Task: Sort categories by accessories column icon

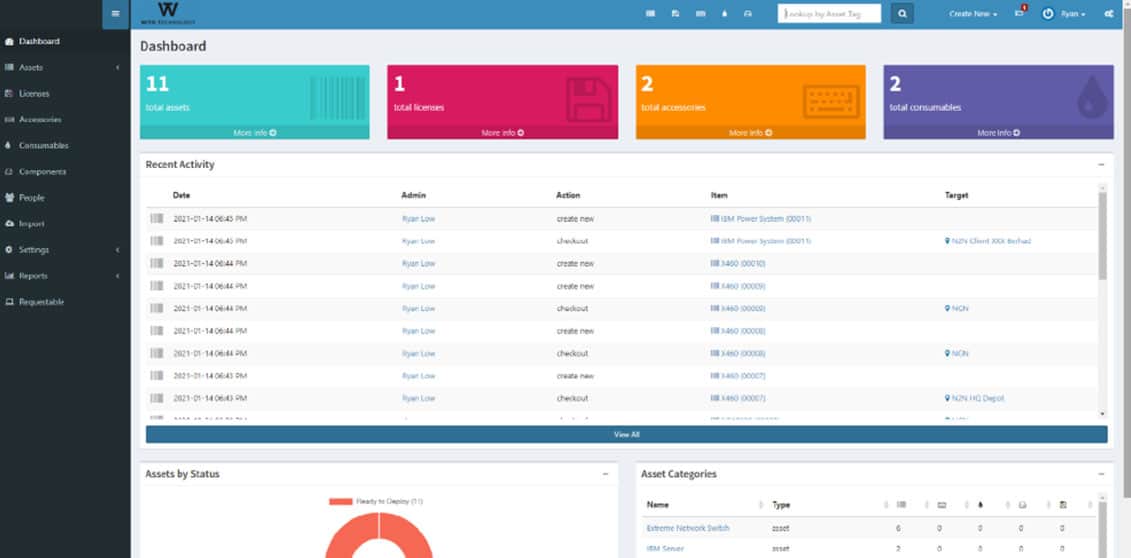Action: click(x=941, y=505)
